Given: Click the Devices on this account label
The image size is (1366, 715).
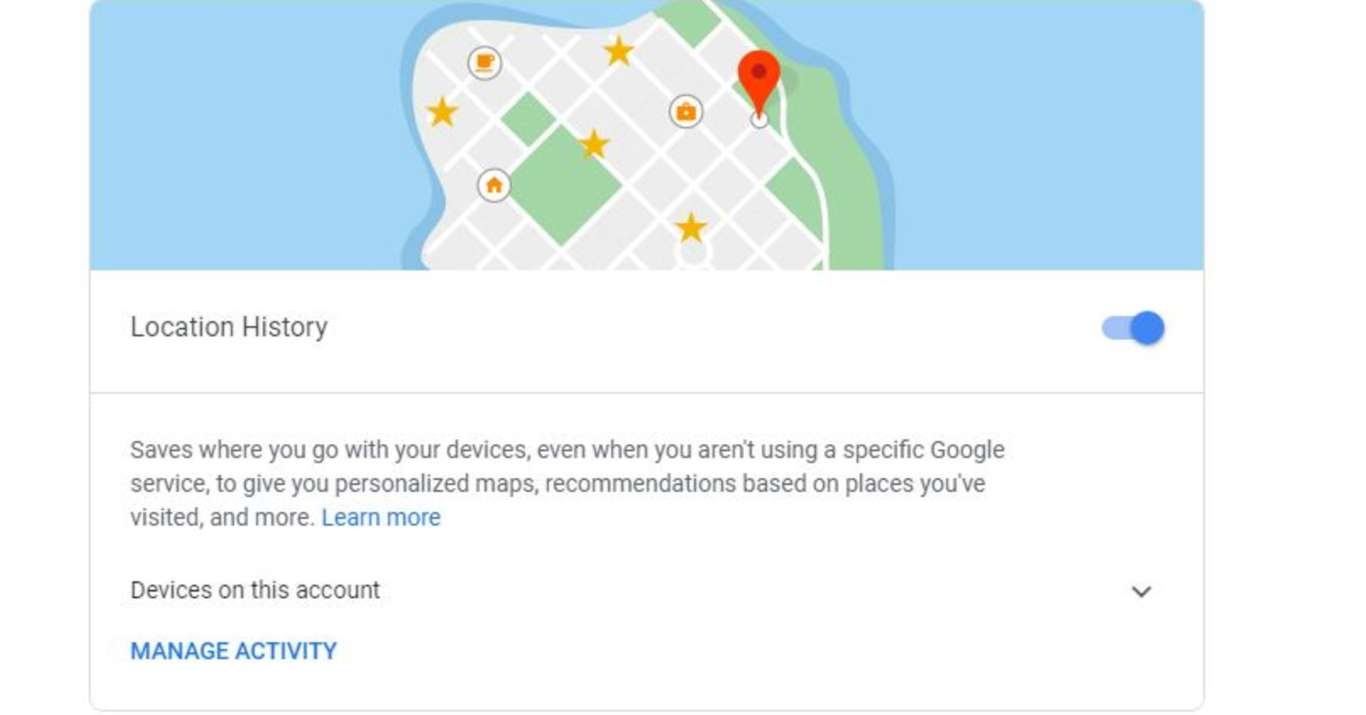Looking at the screenshot, I should 255,590.
